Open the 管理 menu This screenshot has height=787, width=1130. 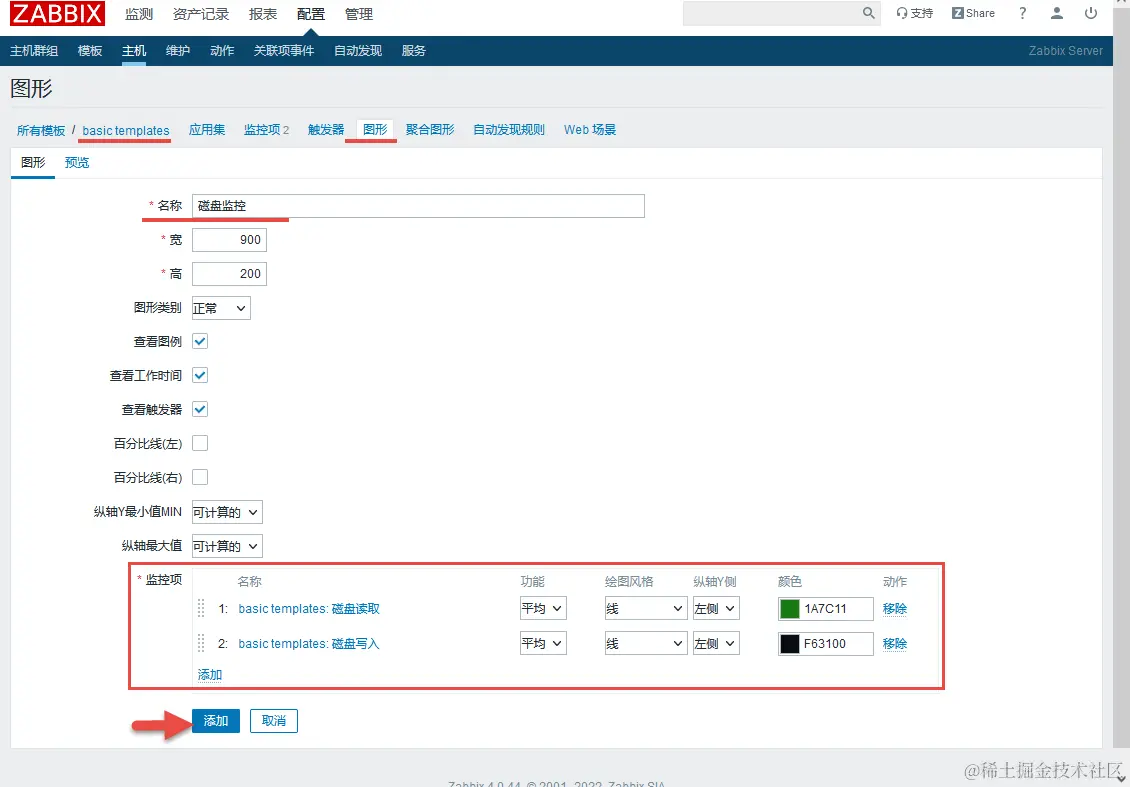point(358,14)
